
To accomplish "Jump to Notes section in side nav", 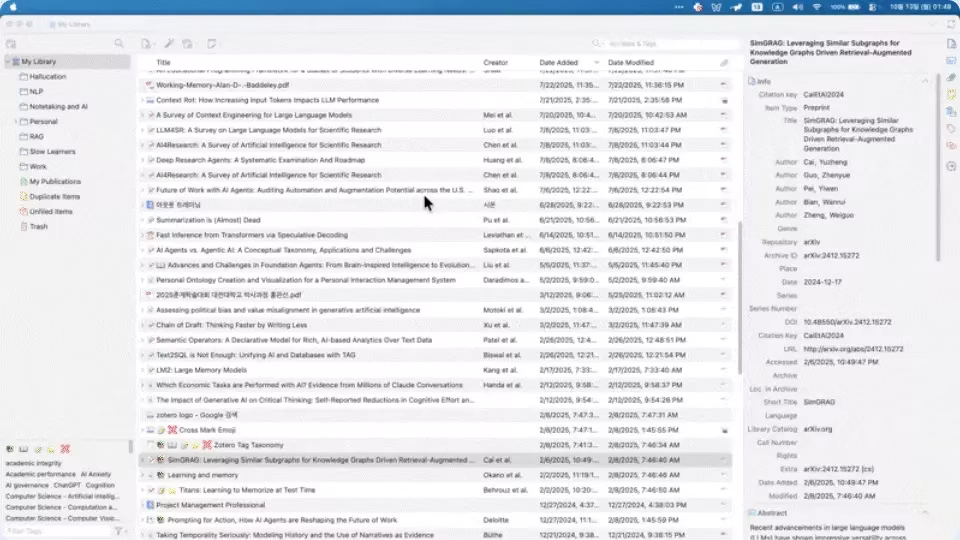I will click(x=951, y=95).
